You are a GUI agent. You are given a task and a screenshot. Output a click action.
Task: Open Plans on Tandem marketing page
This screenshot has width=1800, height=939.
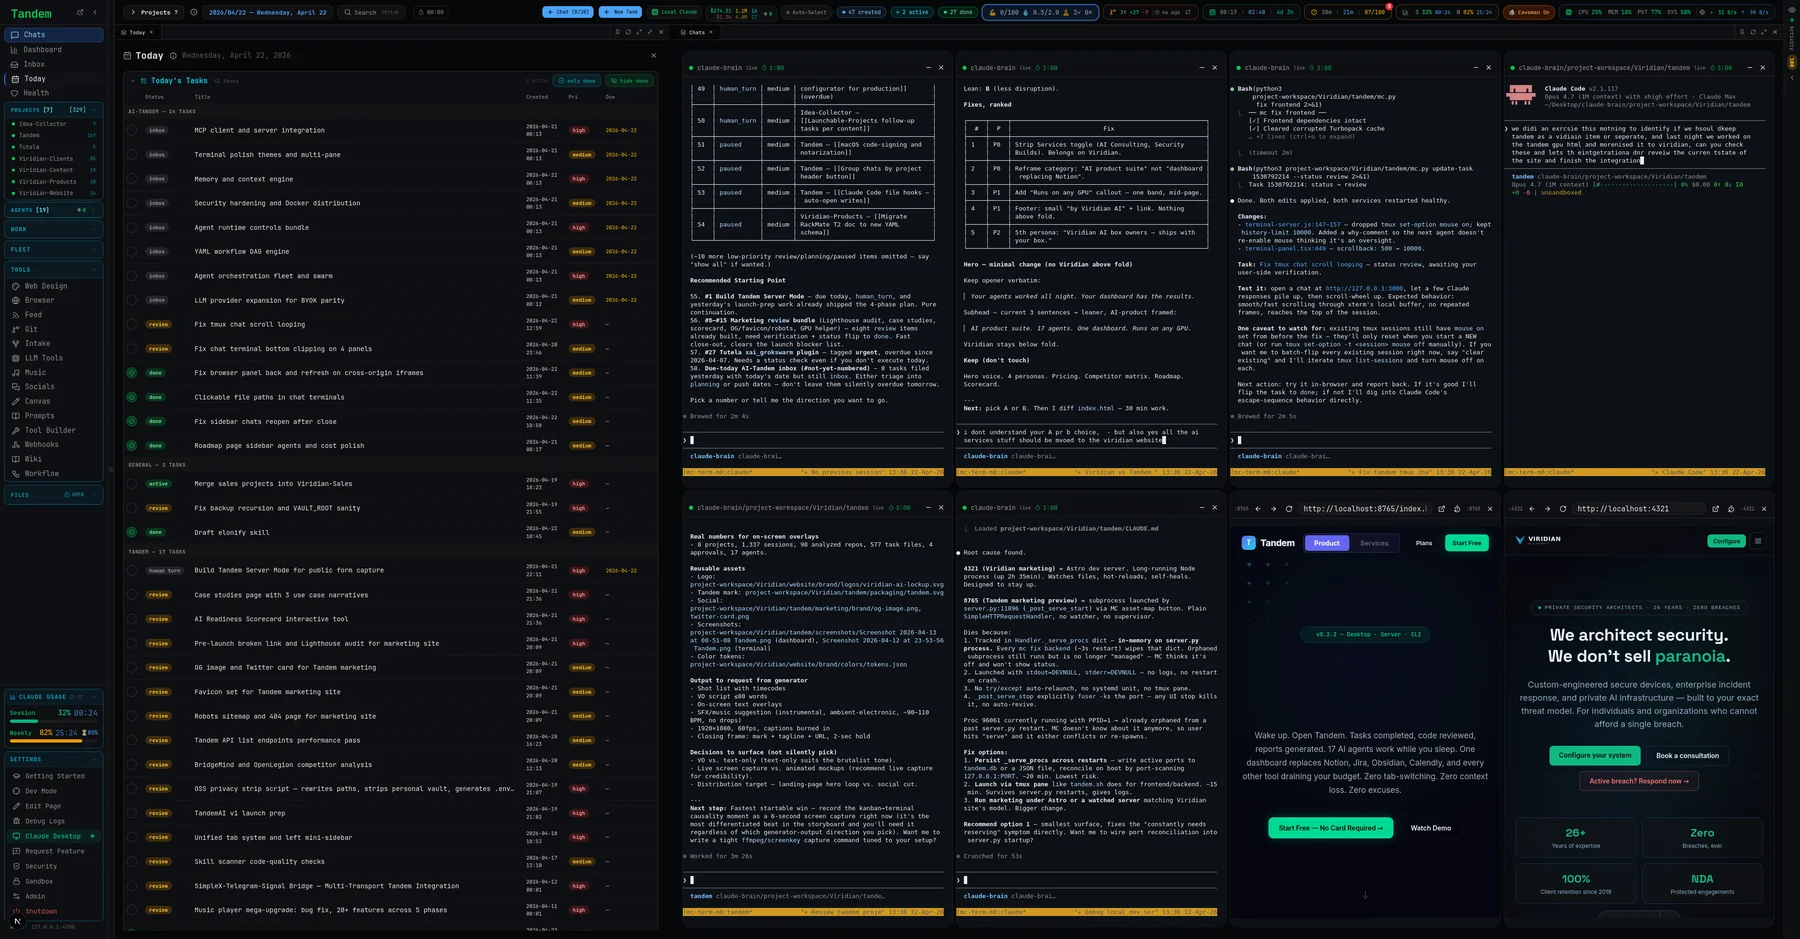[x=1424, y=543]
